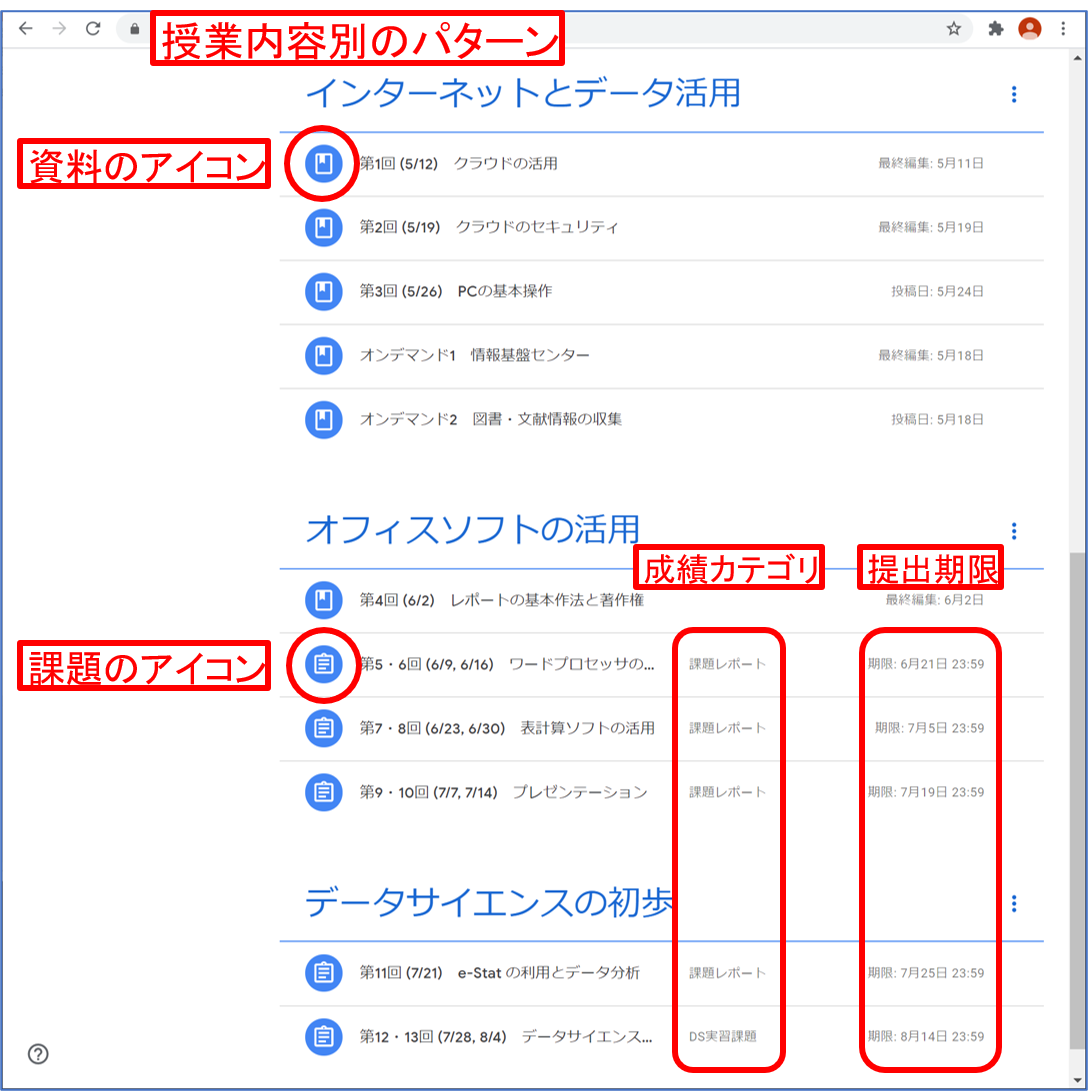Click assignment icon for 第12・13回 データサイエンス

pyautogui.click(x=323, y=1036)
